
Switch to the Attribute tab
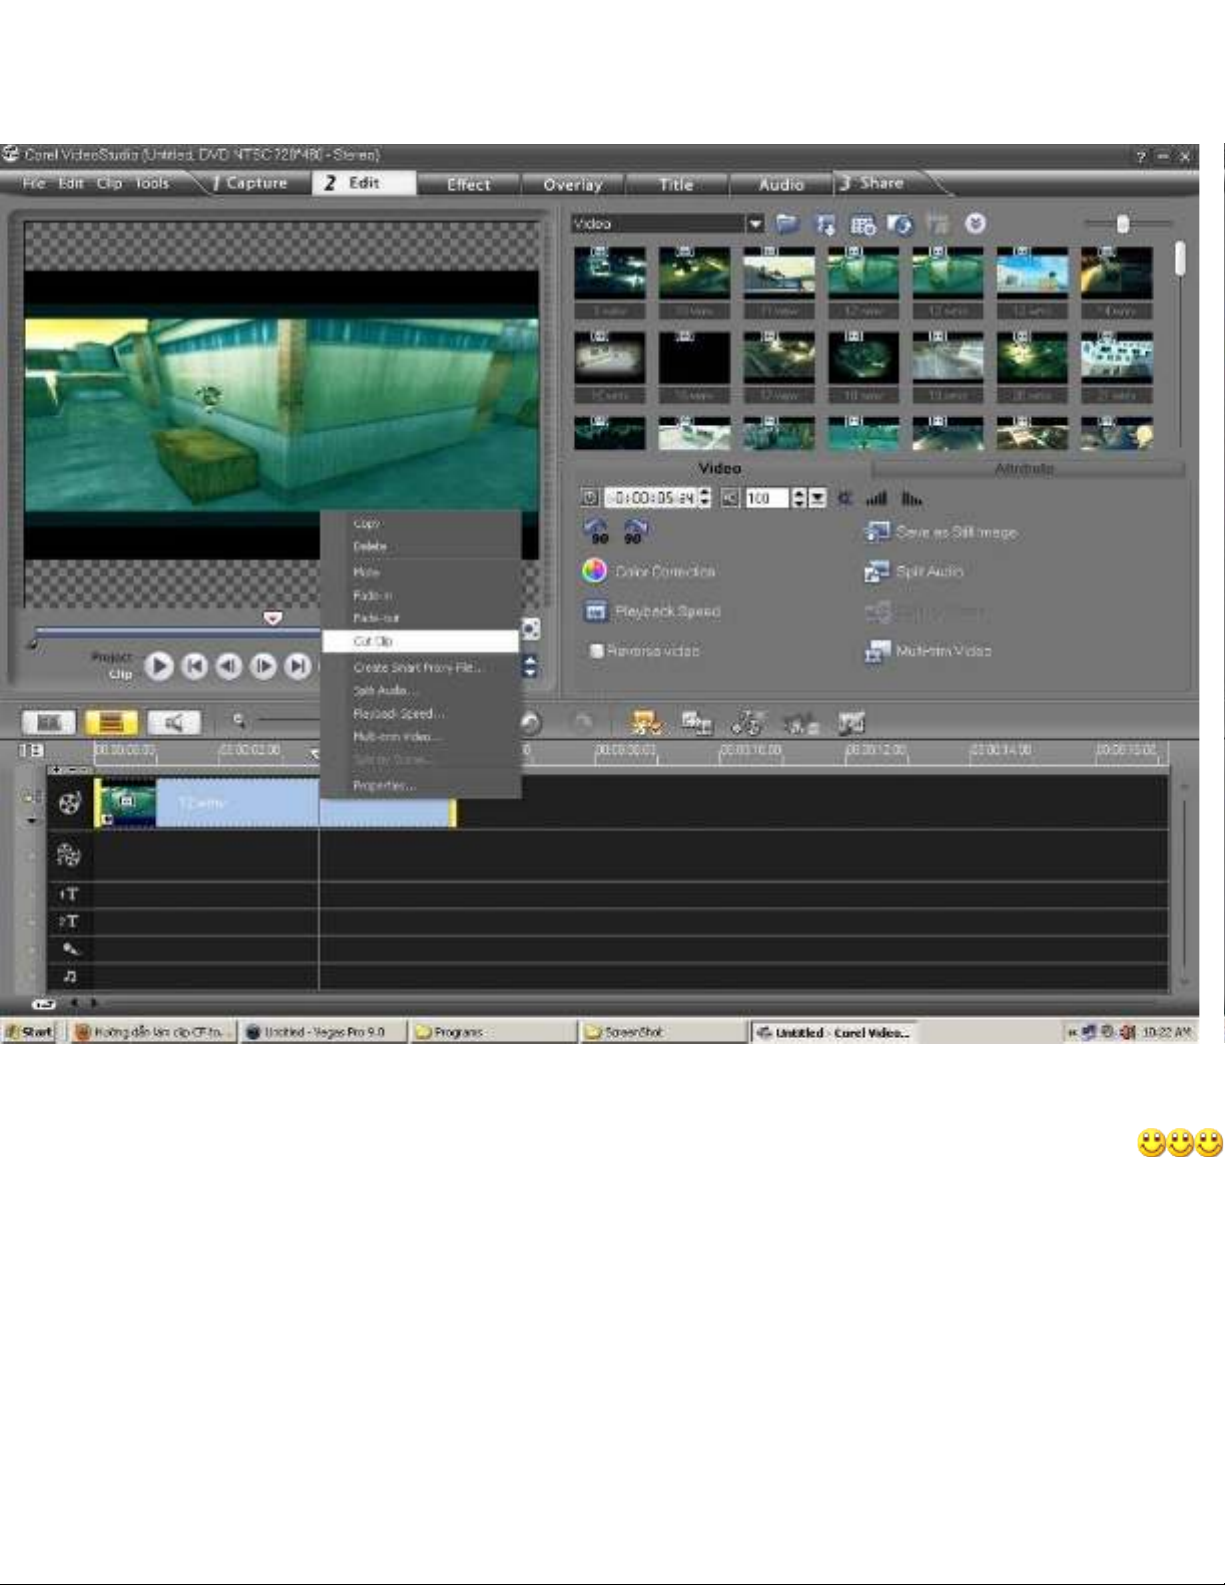point(1024,468)
